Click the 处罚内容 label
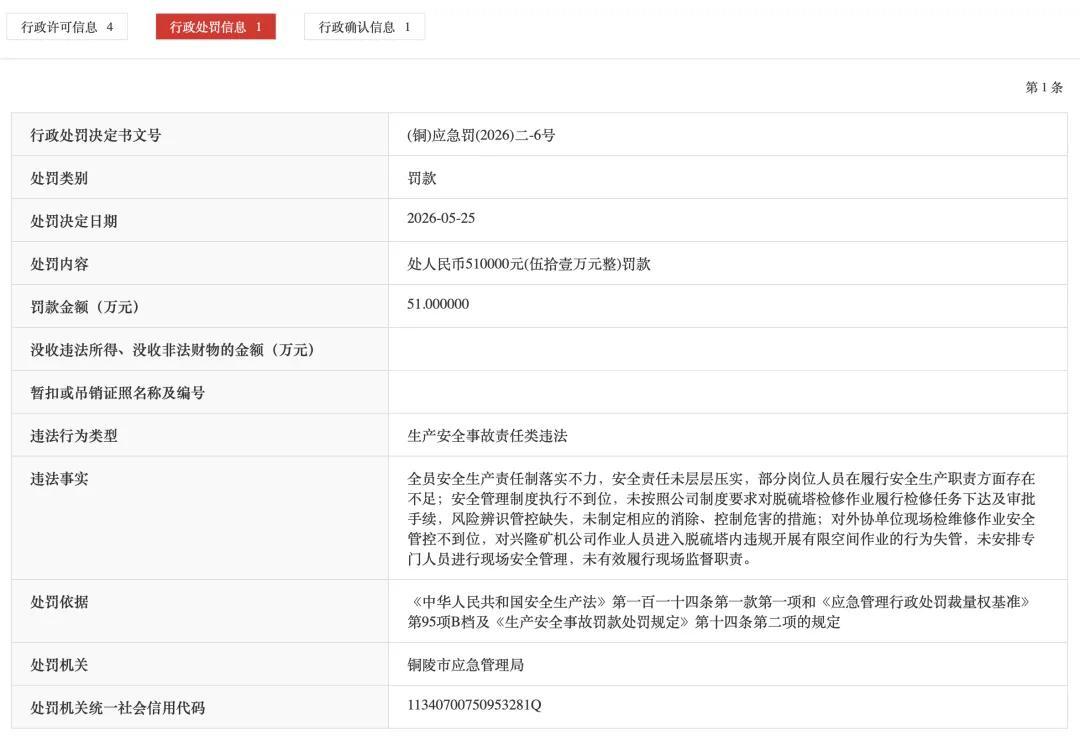The image size is (1080, 736). pos(59,264)
